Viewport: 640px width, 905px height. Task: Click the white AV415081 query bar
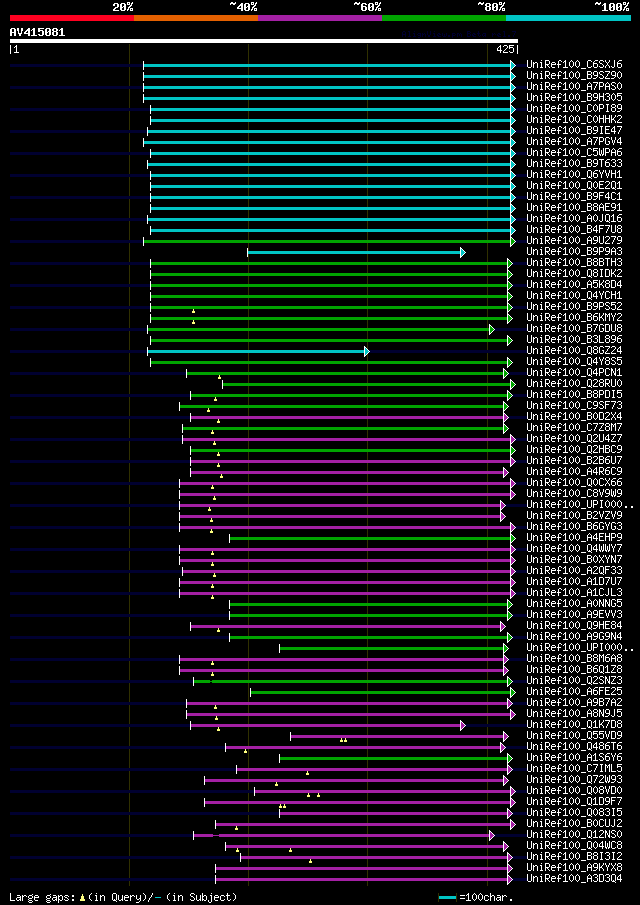tap(264, 41)
